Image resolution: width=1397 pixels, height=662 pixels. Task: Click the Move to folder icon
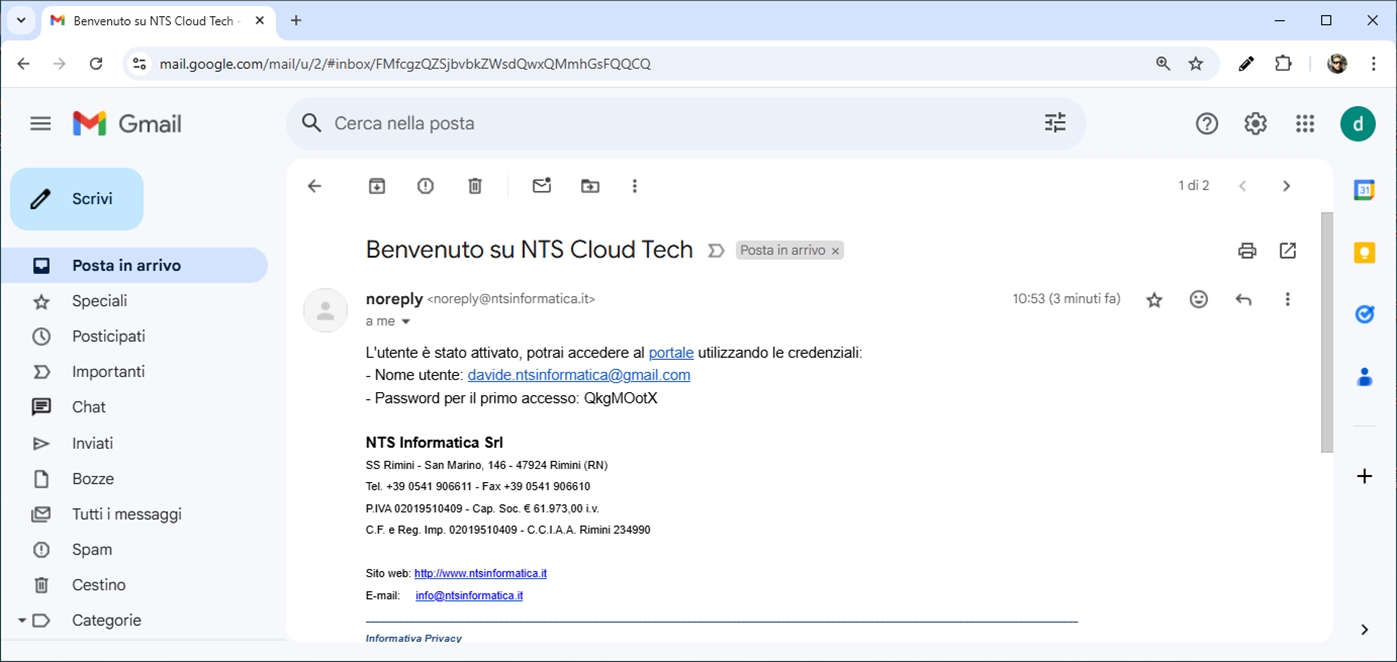591,186
